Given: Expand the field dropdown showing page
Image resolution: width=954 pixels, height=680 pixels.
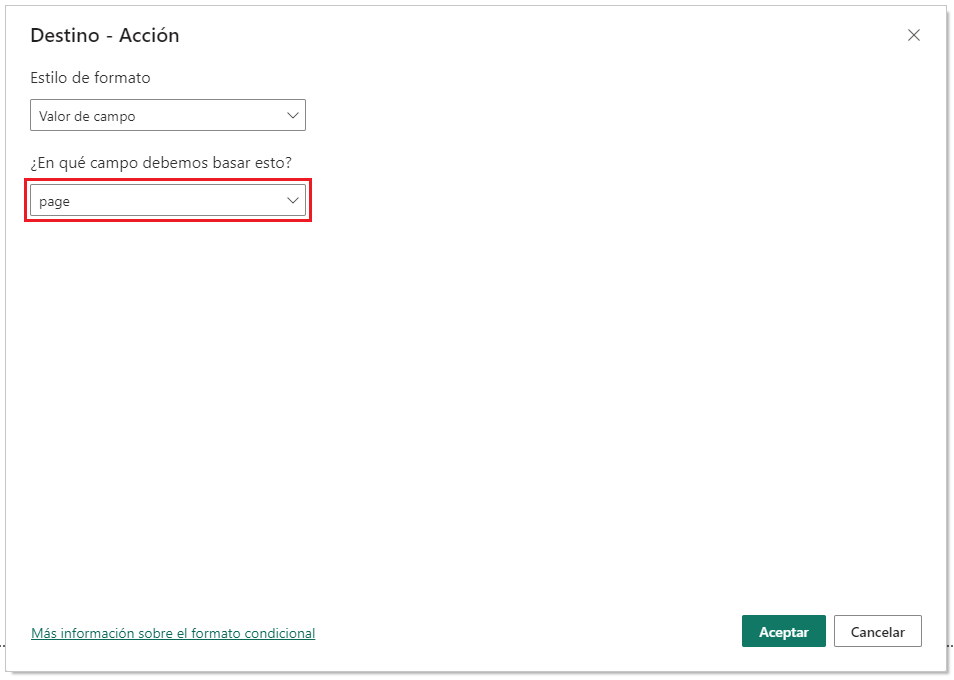Looking at the screenshot, I should point(167,201).
